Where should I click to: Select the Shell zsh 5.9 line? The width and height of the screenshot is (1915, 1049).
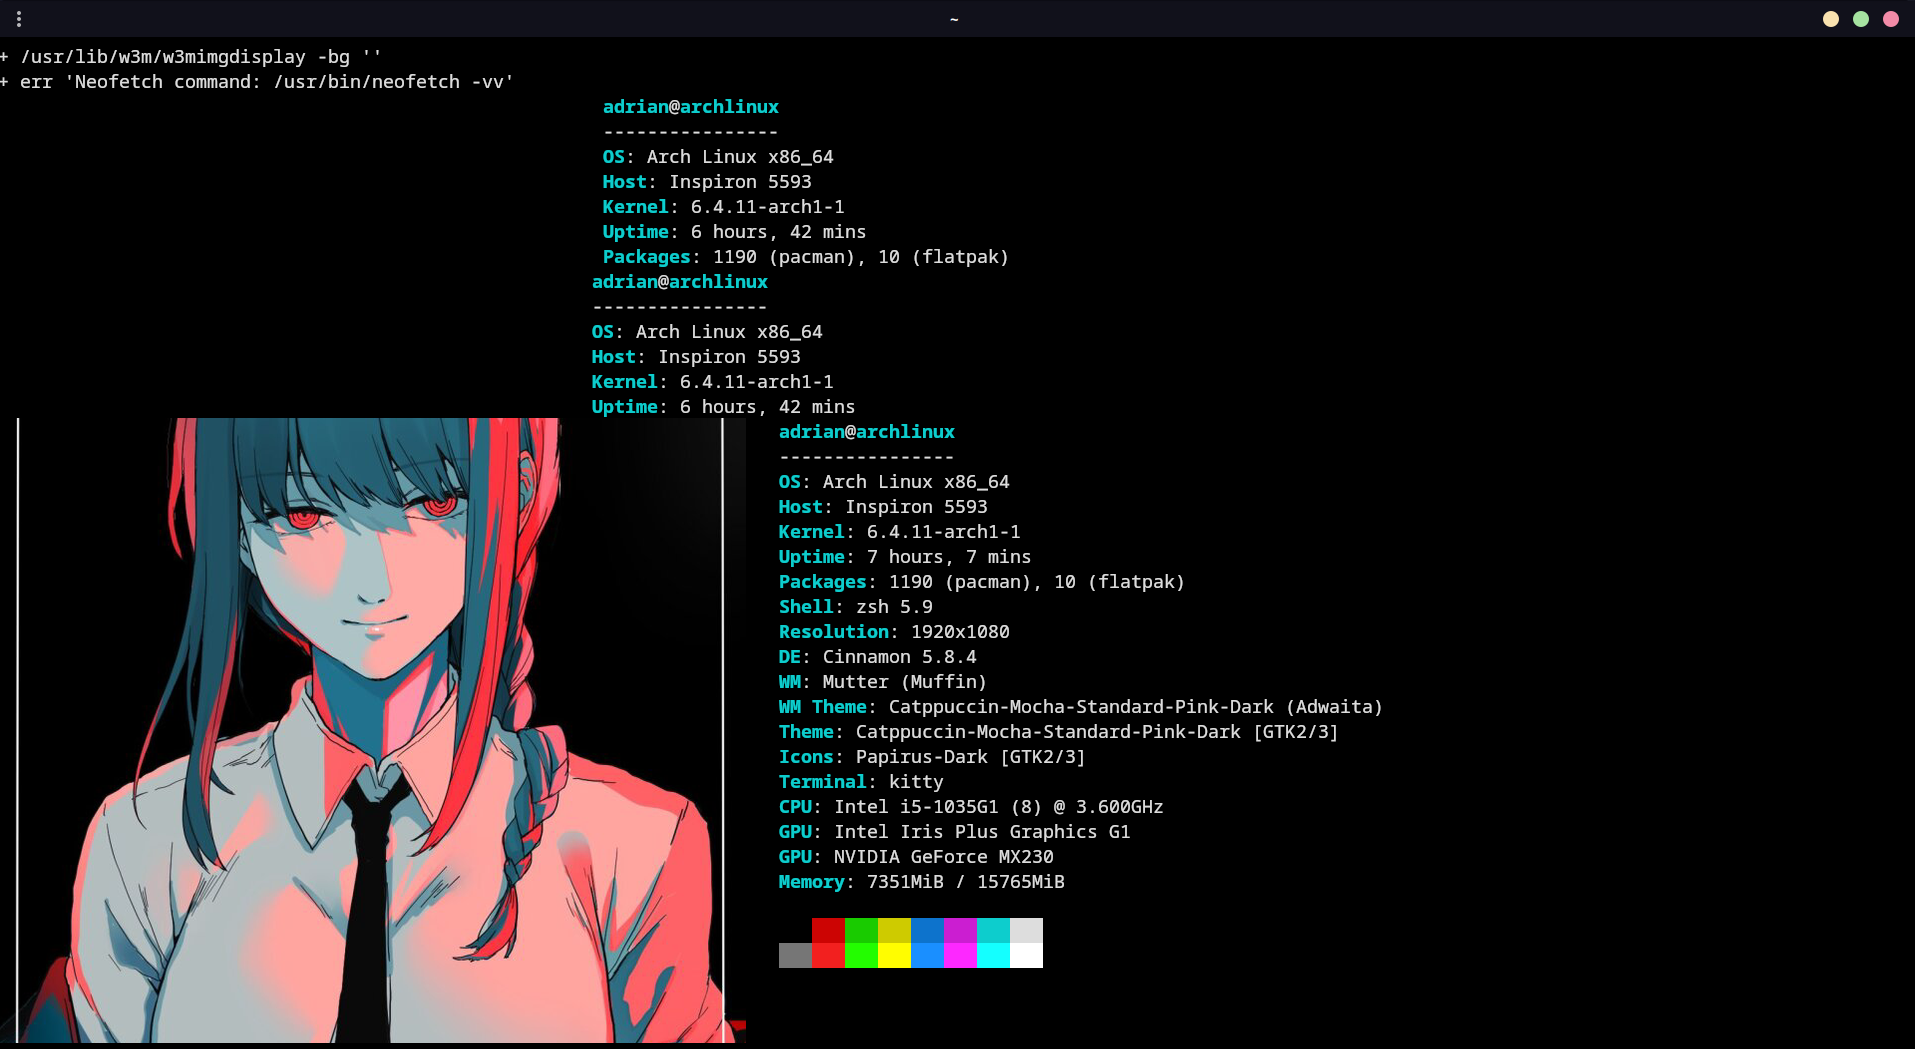pos(854,606)
